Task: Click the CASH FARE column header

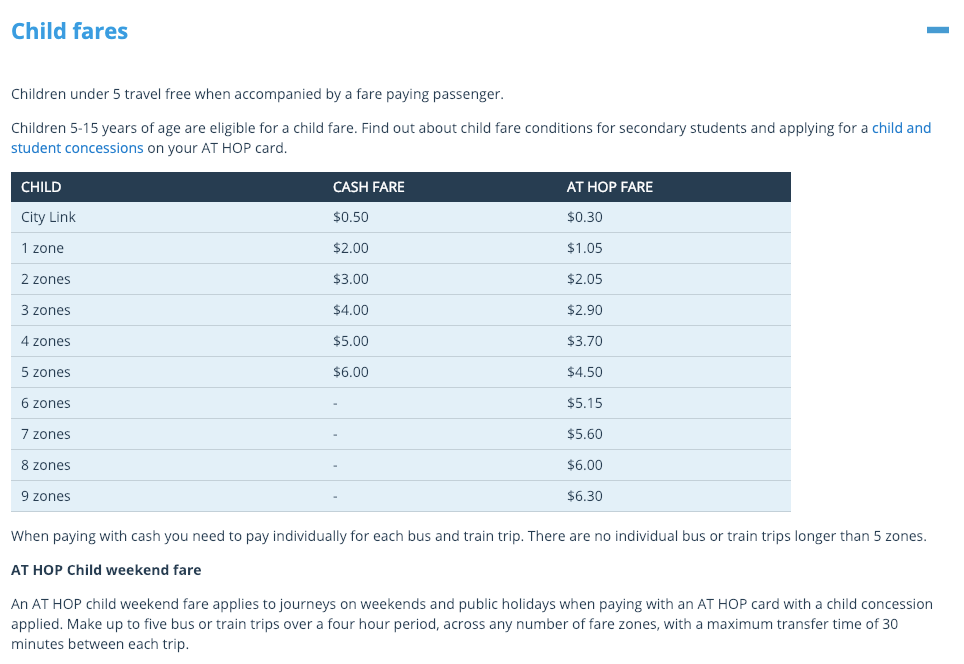Action: (x=369, y=187)
